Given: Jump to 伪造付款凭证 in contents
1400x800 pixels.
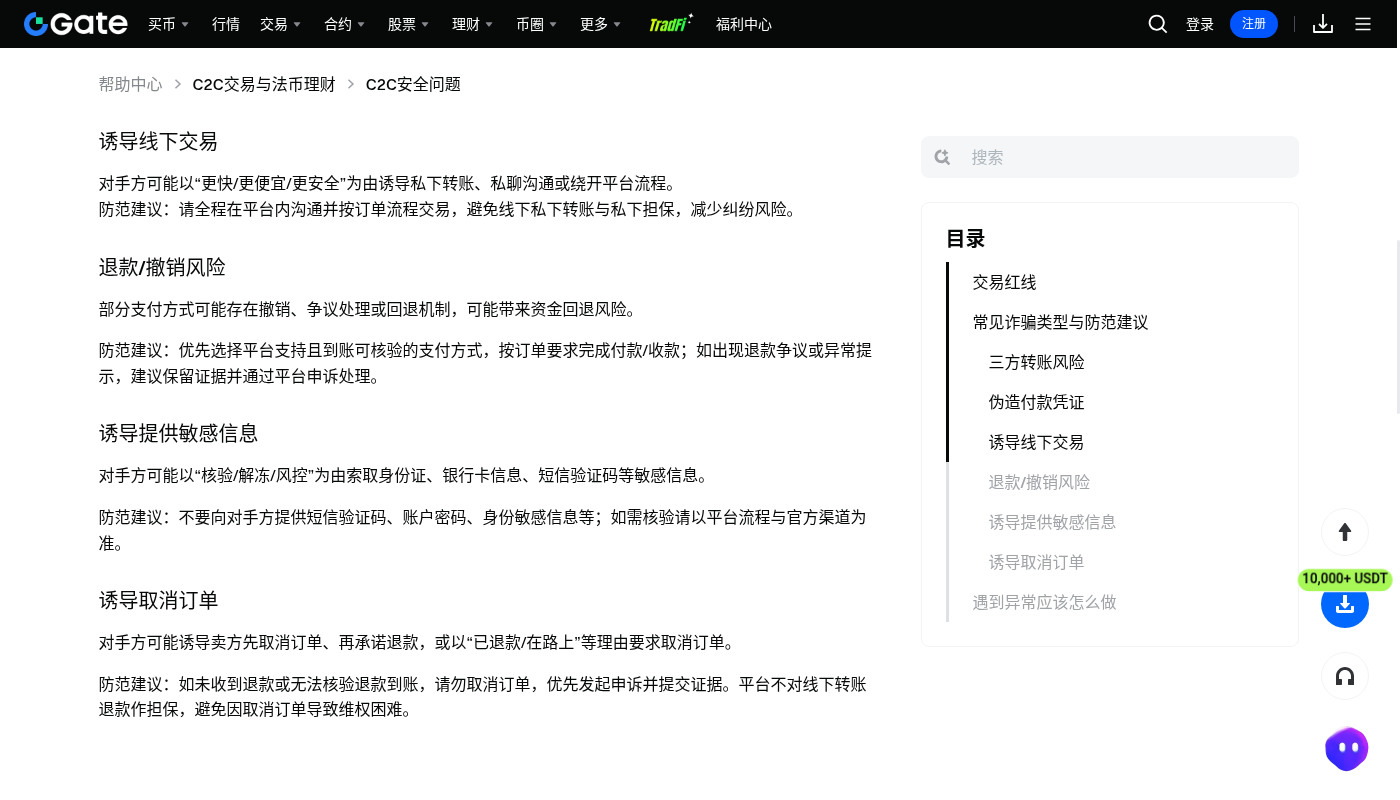Looking at the screenshot, I should point(1037,402).
